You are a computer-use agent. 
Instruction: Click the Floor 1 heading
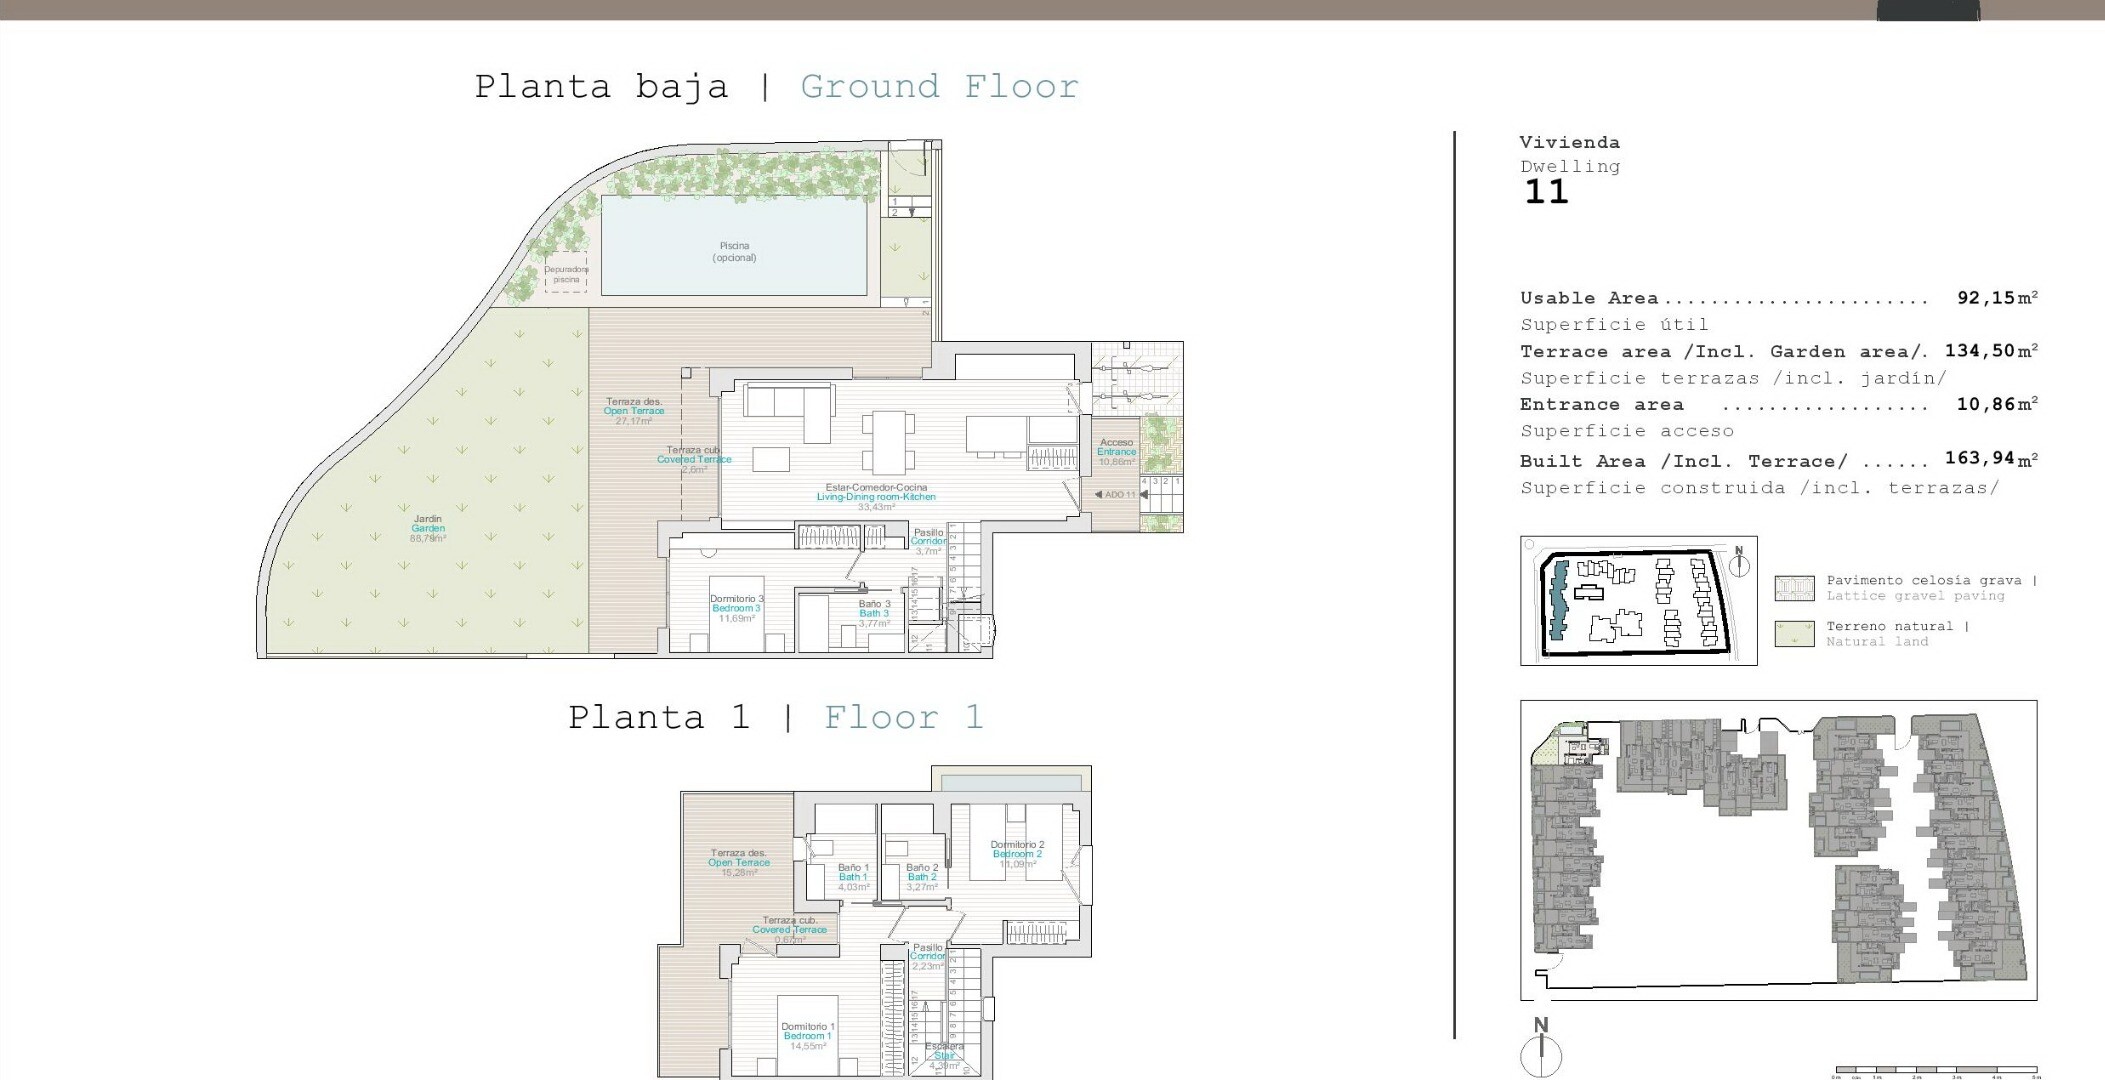(x=903, y=718)
